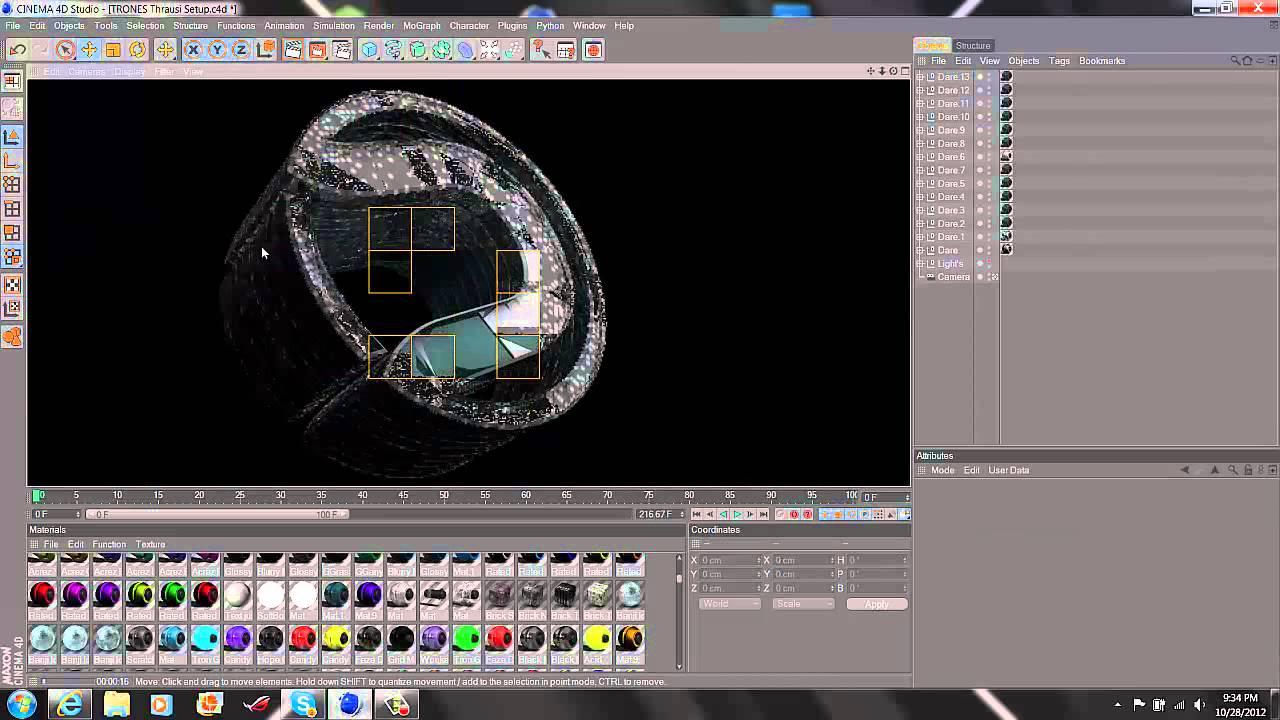The image size is (1280, 720).
Task: Click the Record Active Objects button
Action: [781, 514]
